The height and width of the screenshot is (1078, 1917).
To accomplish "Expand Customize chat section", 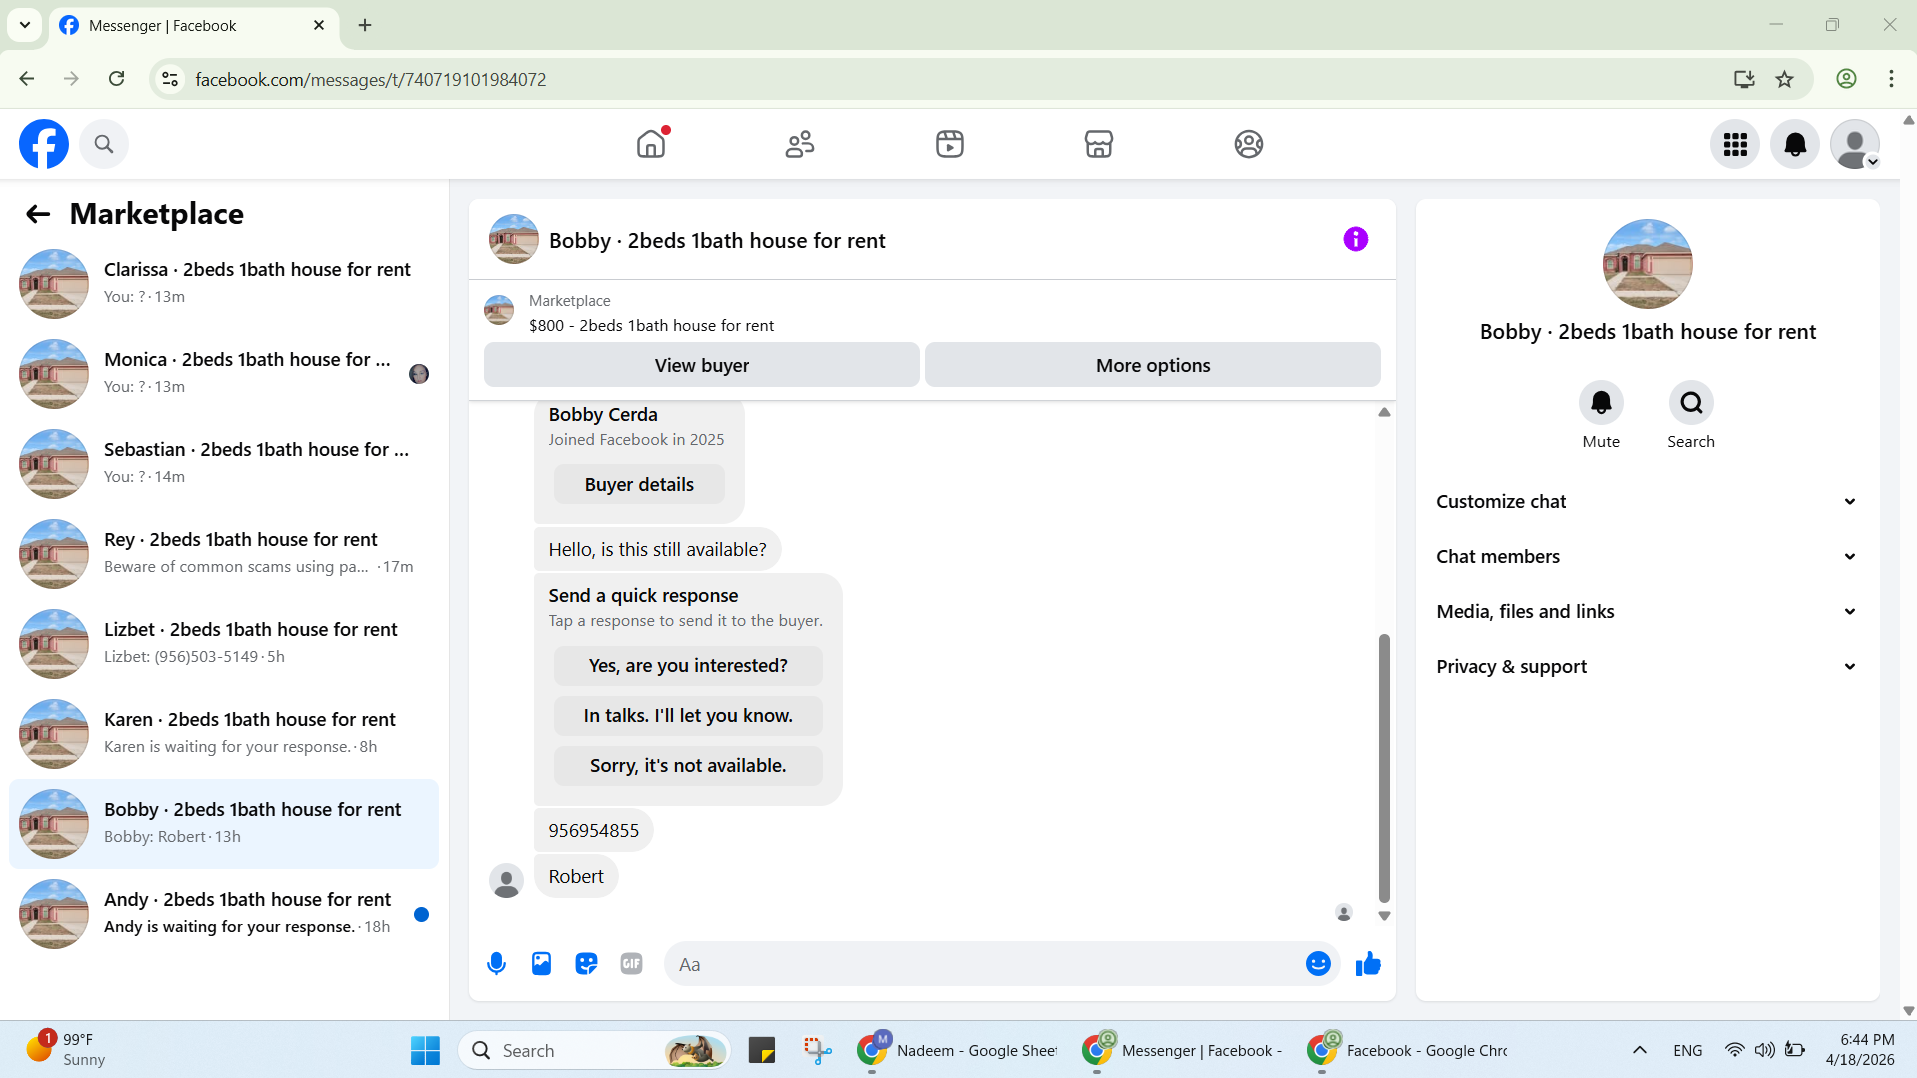I will (x=1647, y=502).
